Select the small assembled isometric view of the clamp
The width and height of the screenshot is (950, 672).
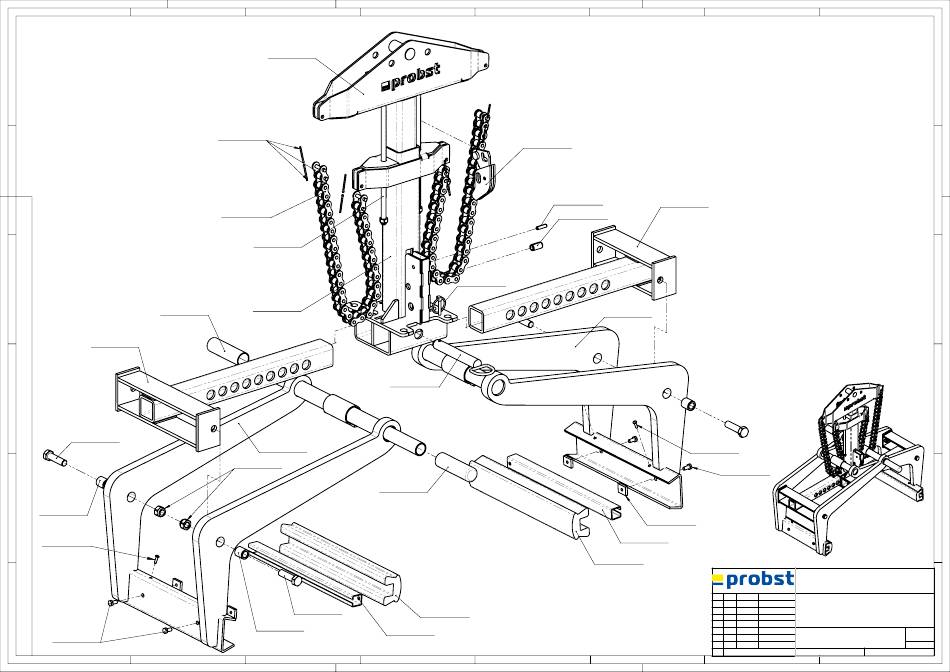point(848,468)
